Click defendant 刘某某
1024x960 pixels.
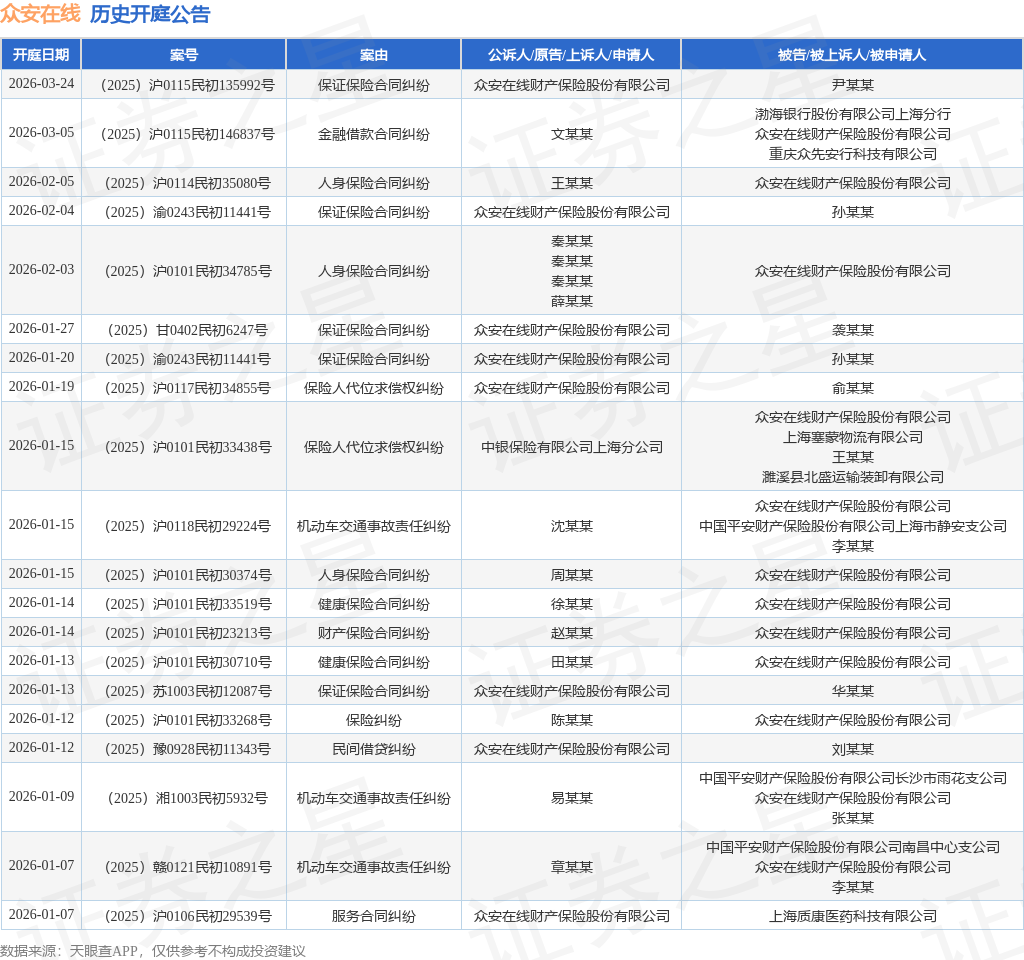click(x=852, y=749)
